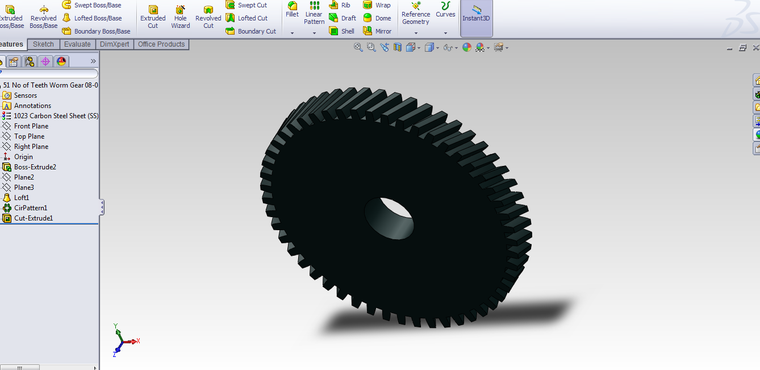Select the Shell feature icon
The height and width of the screenshot is (370, 760).
(341, 31)
